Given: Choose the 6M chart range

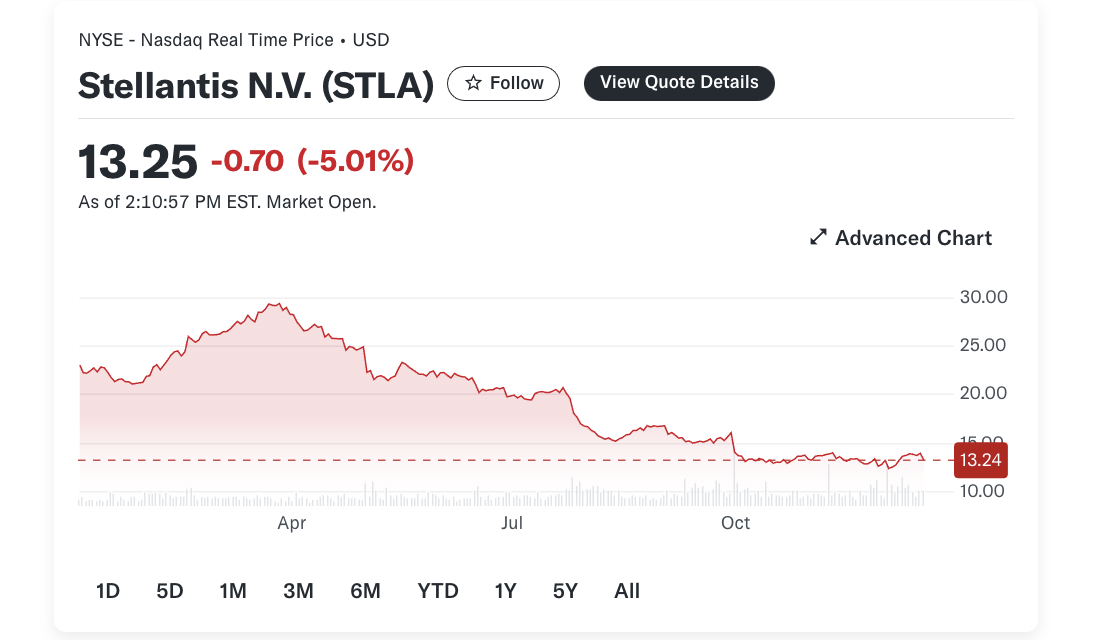Looking at the screenshot, I should click(x=365, y=590).
